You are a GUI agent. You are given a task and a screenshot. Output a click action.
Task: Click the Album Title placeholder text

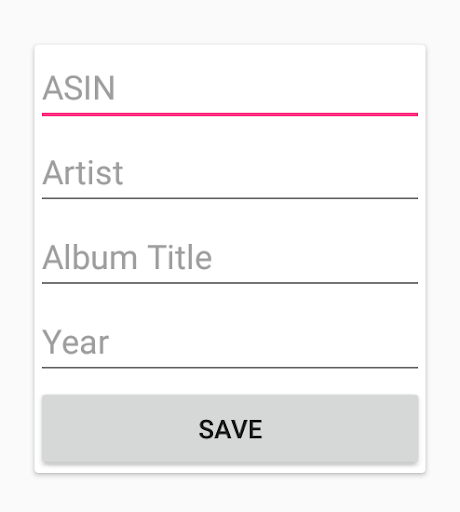(127, 257)
